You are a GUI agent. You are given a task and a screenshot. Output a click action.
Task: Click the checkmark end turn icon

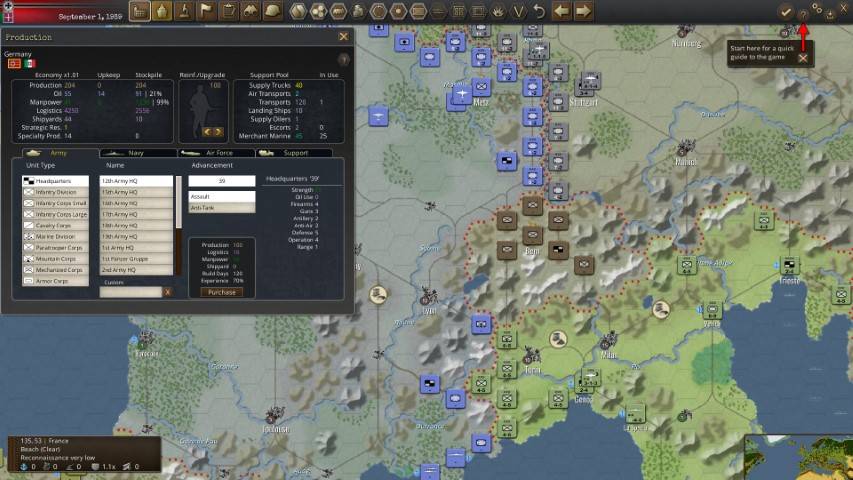click(x=786, y=11)
